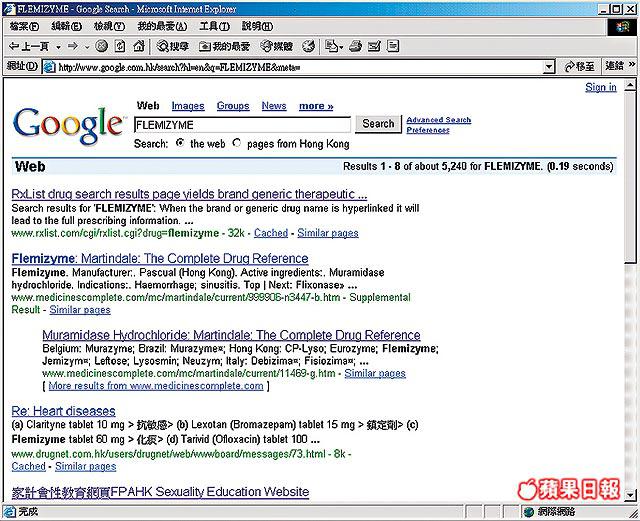Click the FLEMIZYME search input box
640x521 pixels.
(x=242, y=125)
